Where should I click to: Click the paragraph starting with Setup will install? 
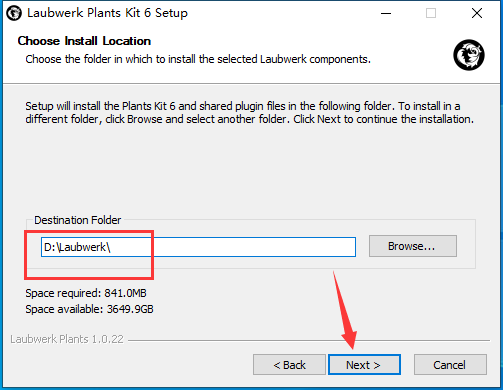pyautogui.click(x=249, y=113)
